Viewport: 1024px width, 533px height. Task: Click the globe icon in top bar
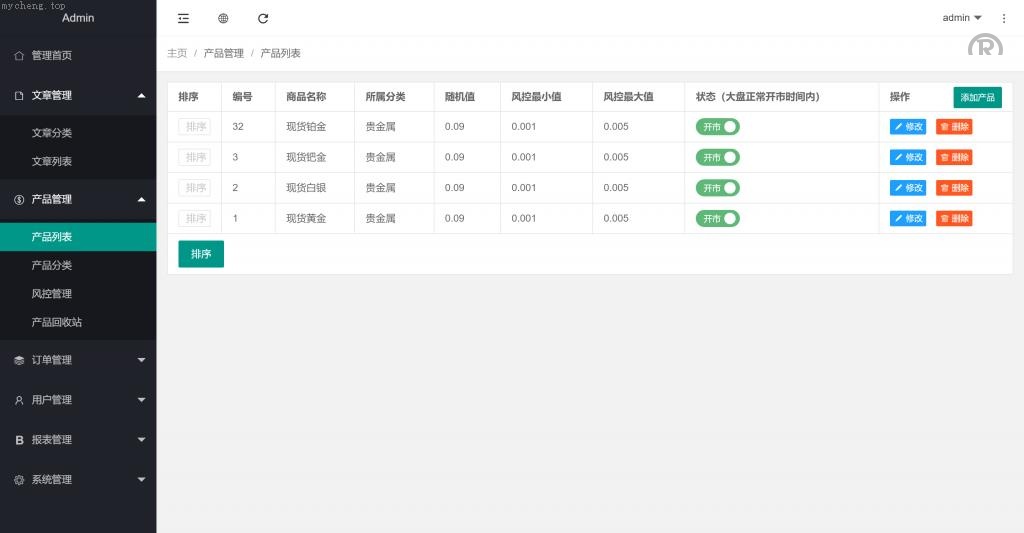(x=223, y=18)
